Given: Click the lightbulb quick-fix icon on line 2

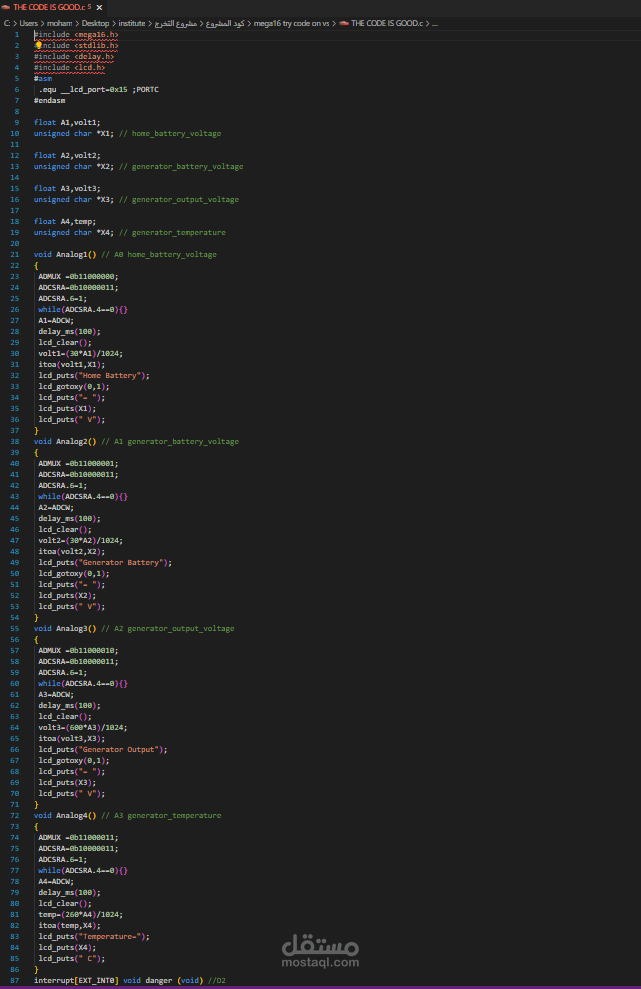Looking at the screenshot, I should pyautogui.click(x=38, y=45).
